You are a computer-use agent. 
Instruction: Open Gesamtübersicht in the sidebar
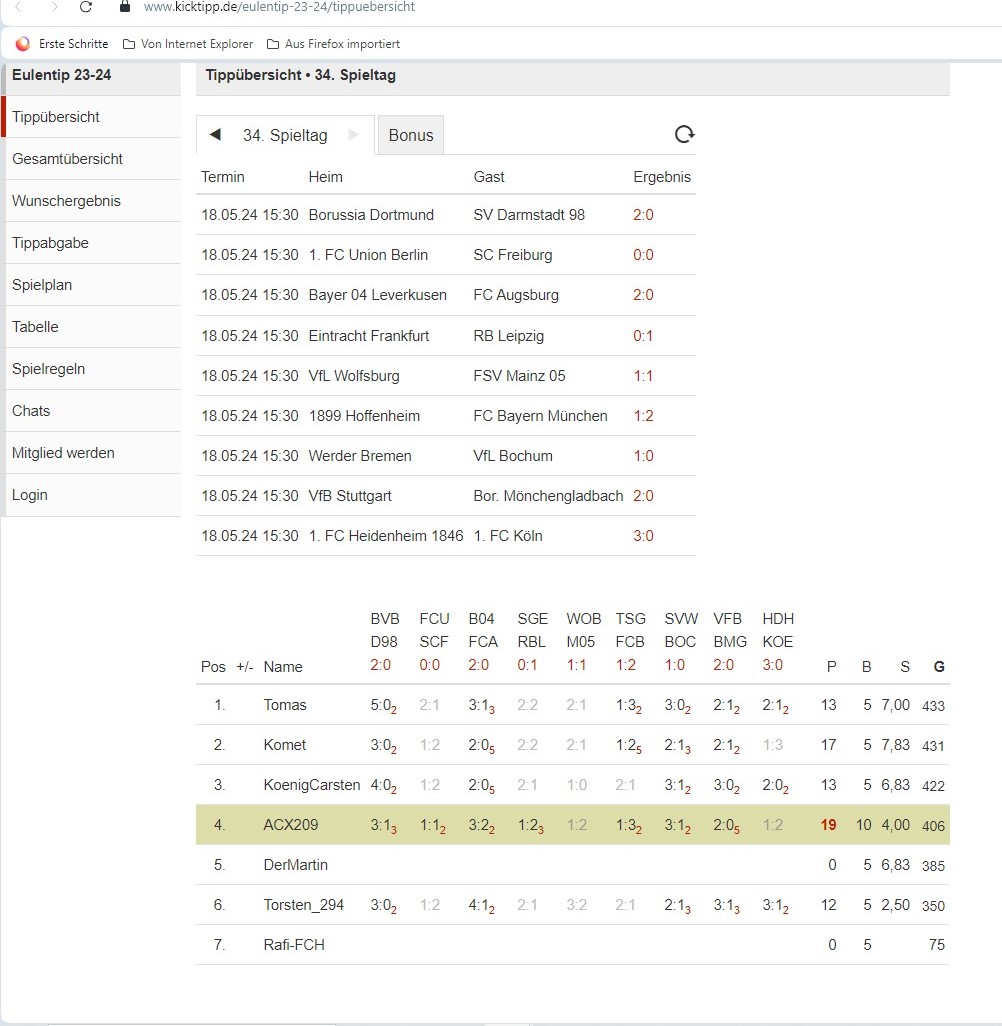(93, 159)
